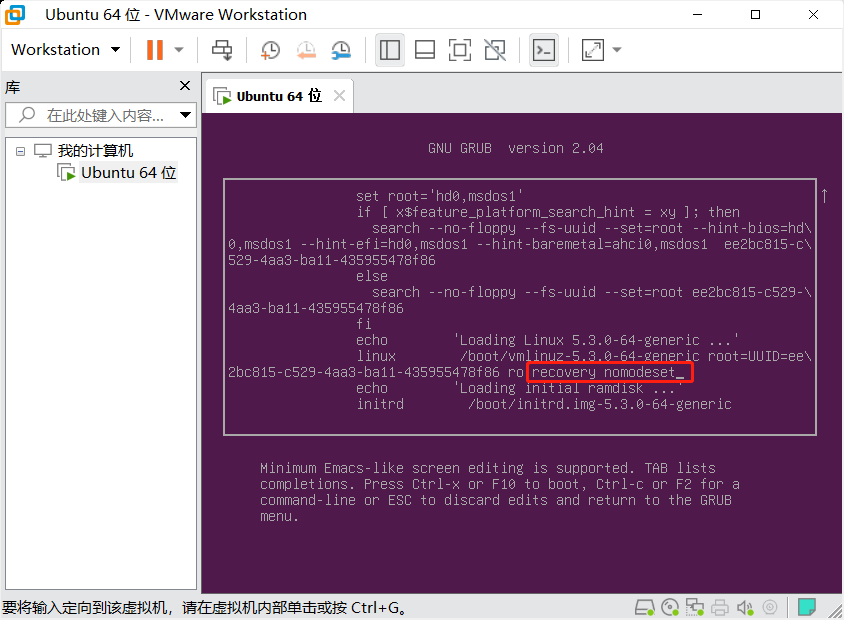Viewport: 844px width, 620px height.
Task: Click the network adapter status icon
Action: coord(695,606)
